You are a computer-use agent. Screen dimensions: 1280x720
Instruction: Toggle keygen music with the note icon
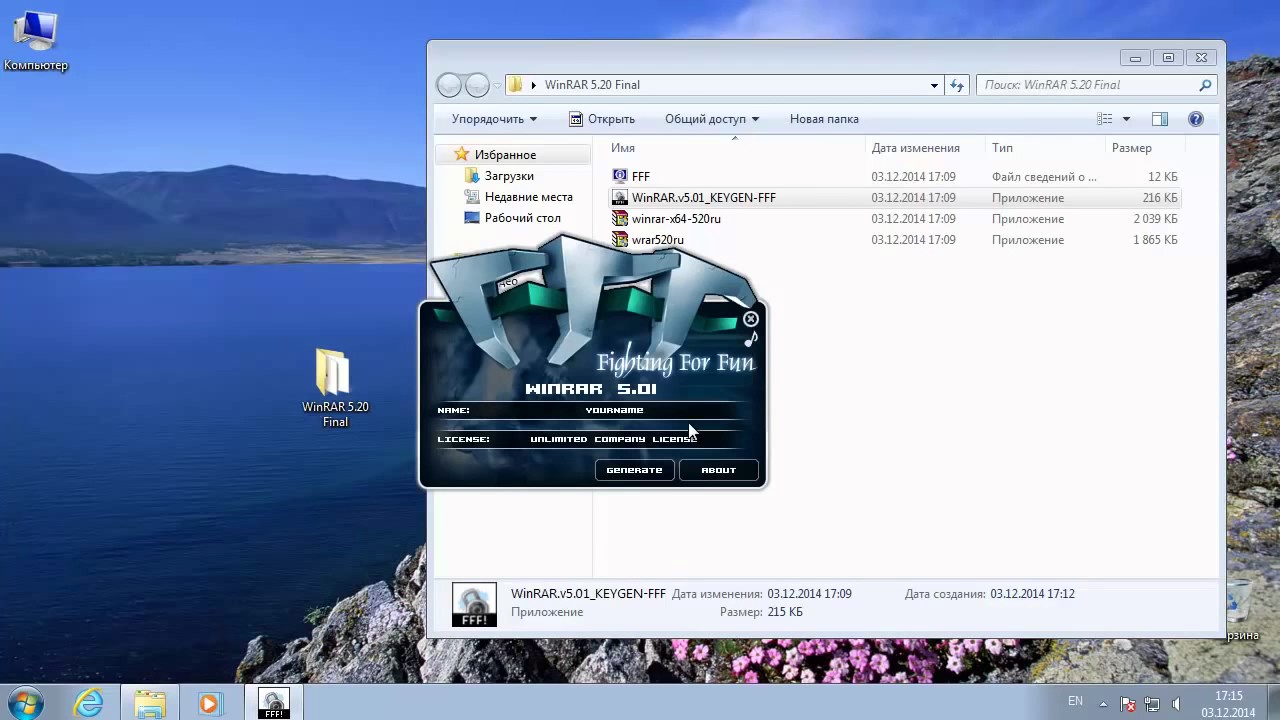[x=751, y=340]
